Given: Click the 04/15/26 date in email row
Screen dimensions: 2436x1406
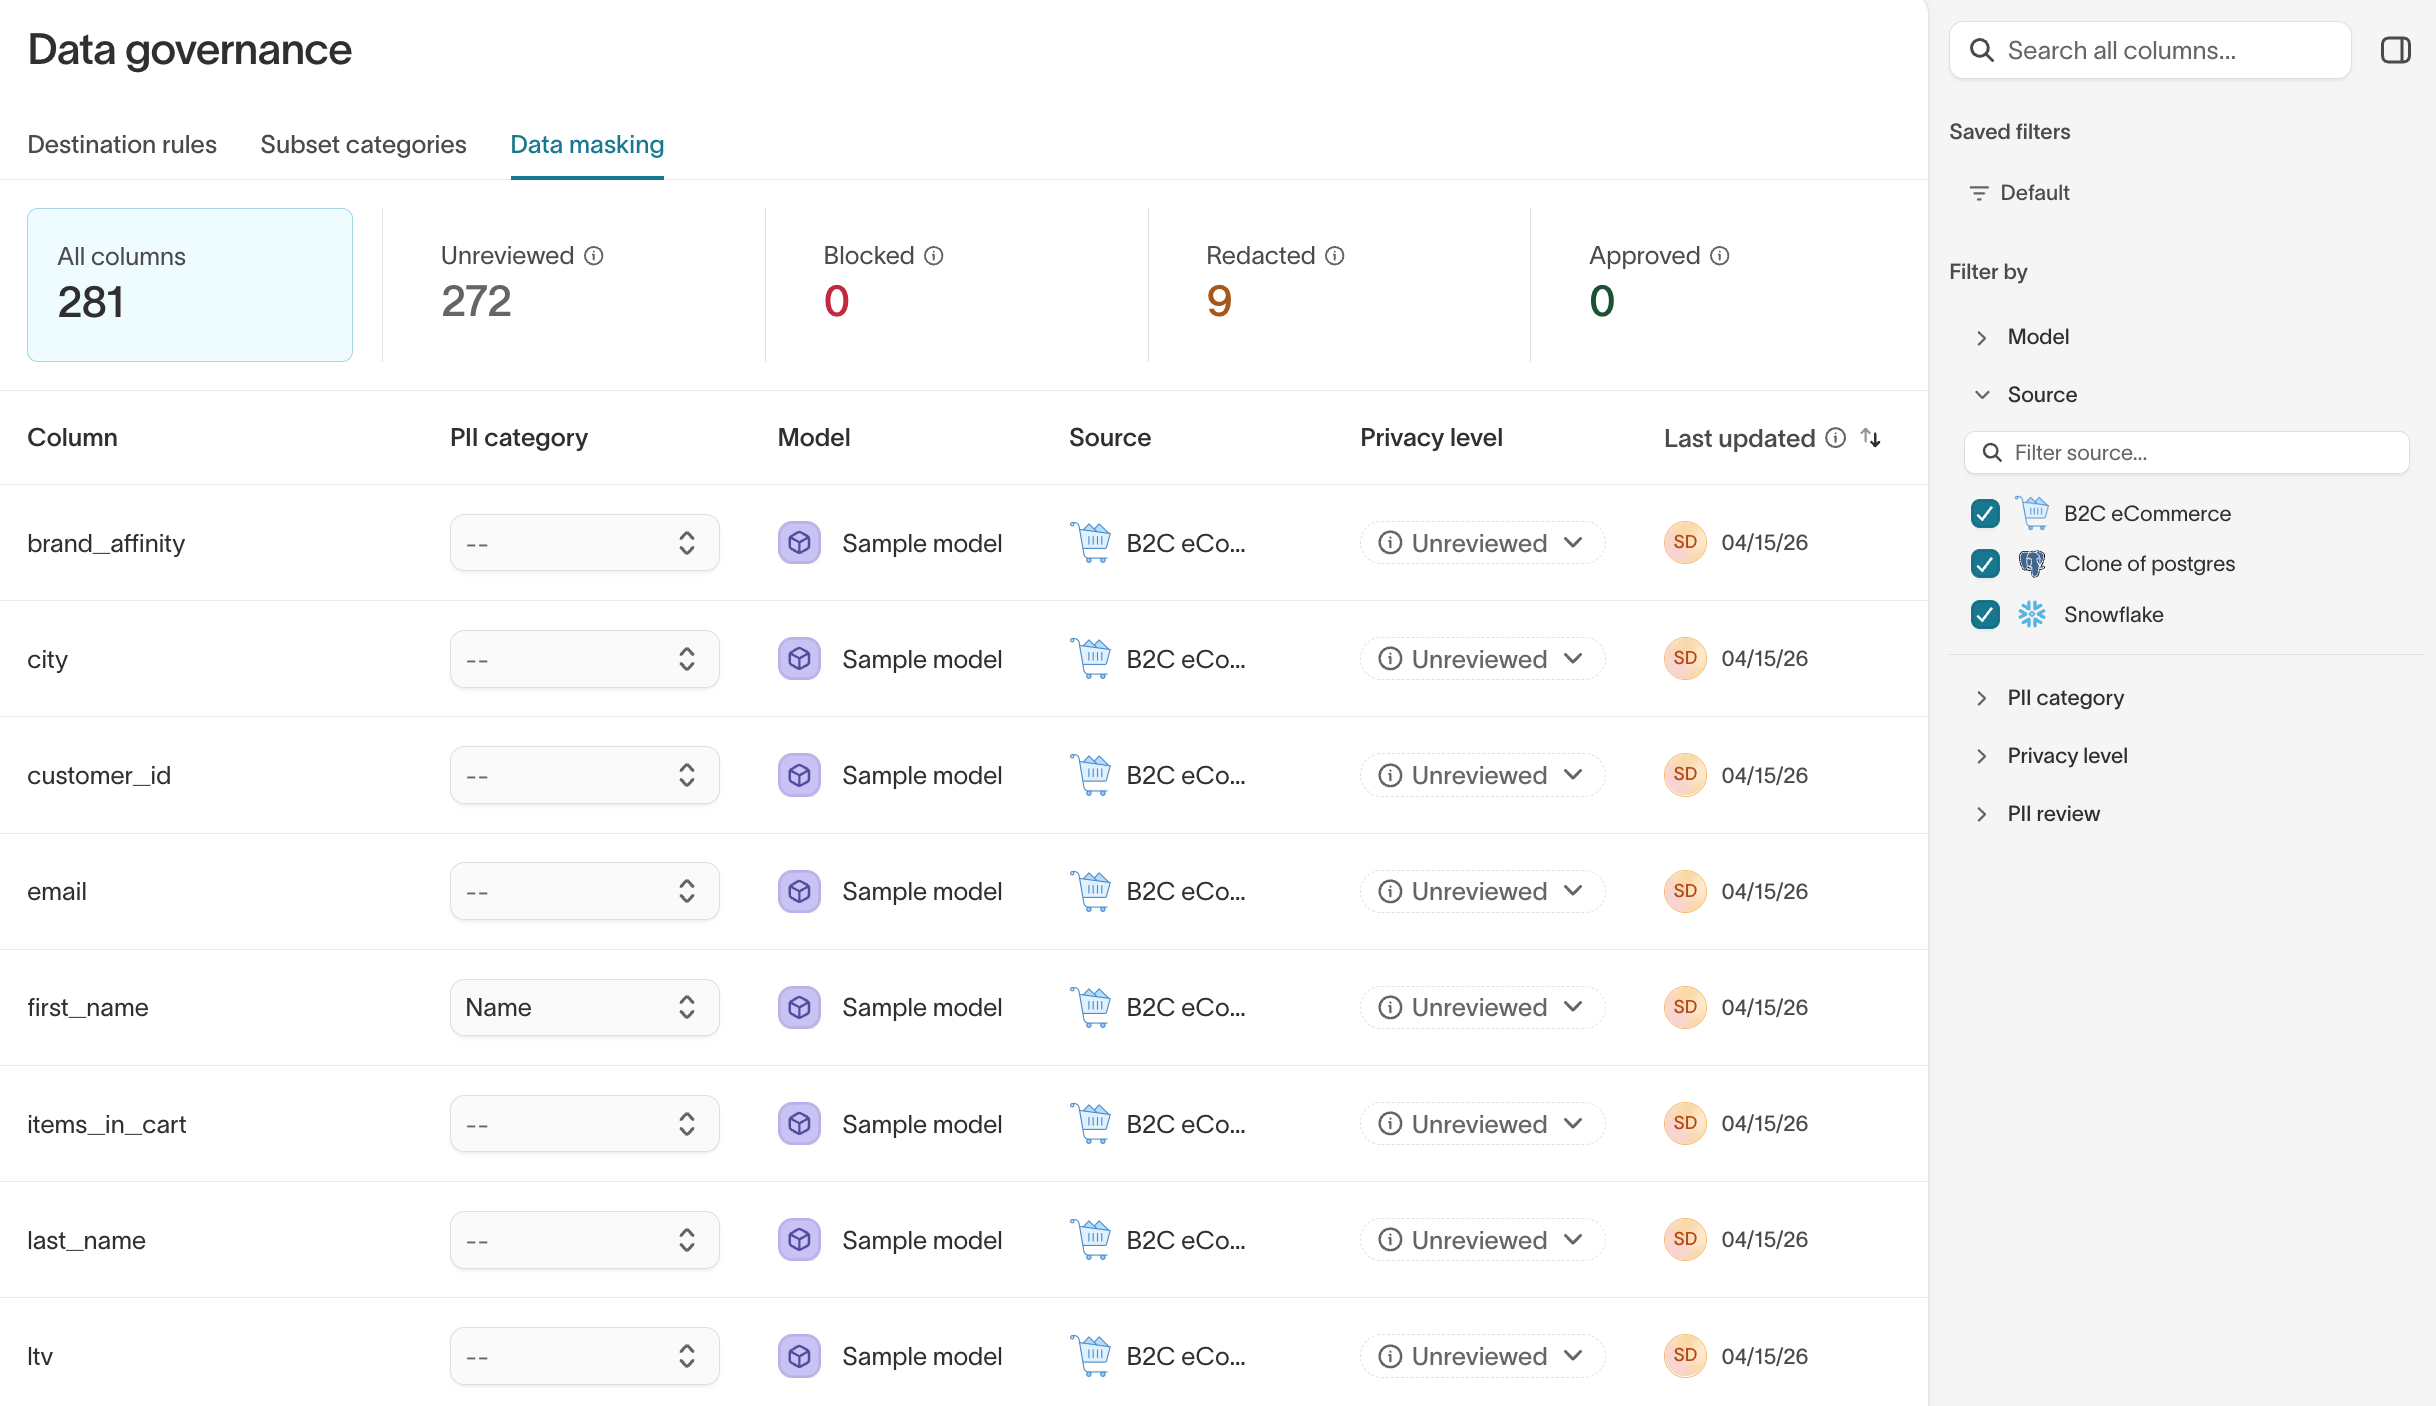Looking at the screenshot, I should (x=1765, y=891).
